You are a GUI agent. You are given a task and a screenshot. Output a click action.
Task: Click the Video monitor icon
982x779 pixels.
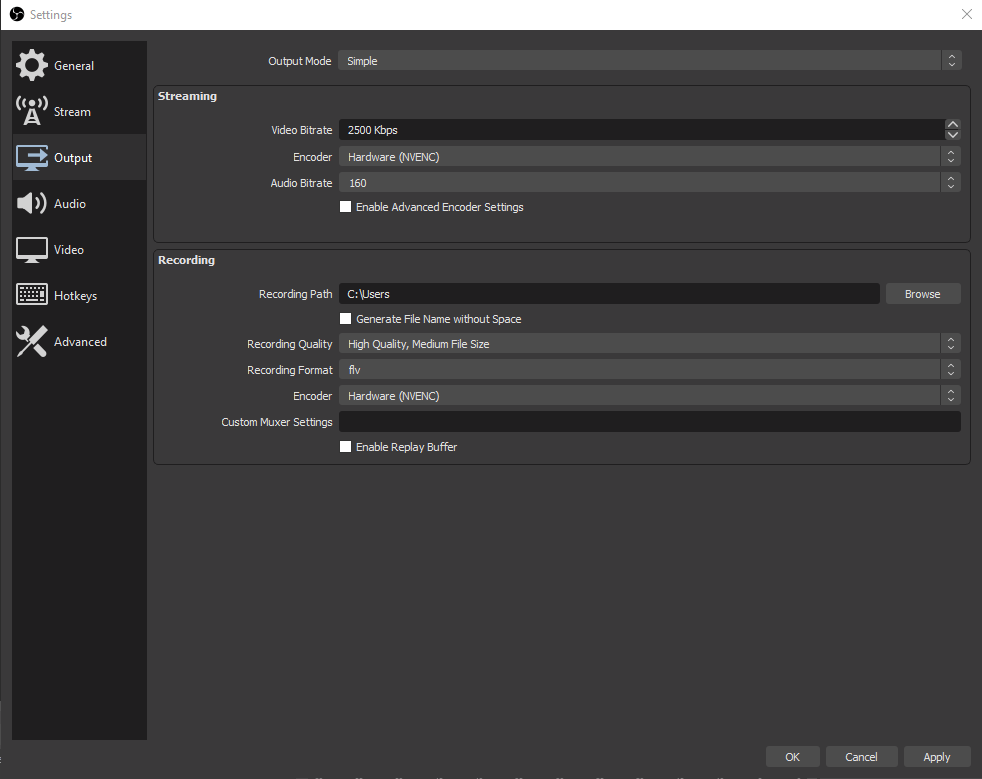click(32, 250)
